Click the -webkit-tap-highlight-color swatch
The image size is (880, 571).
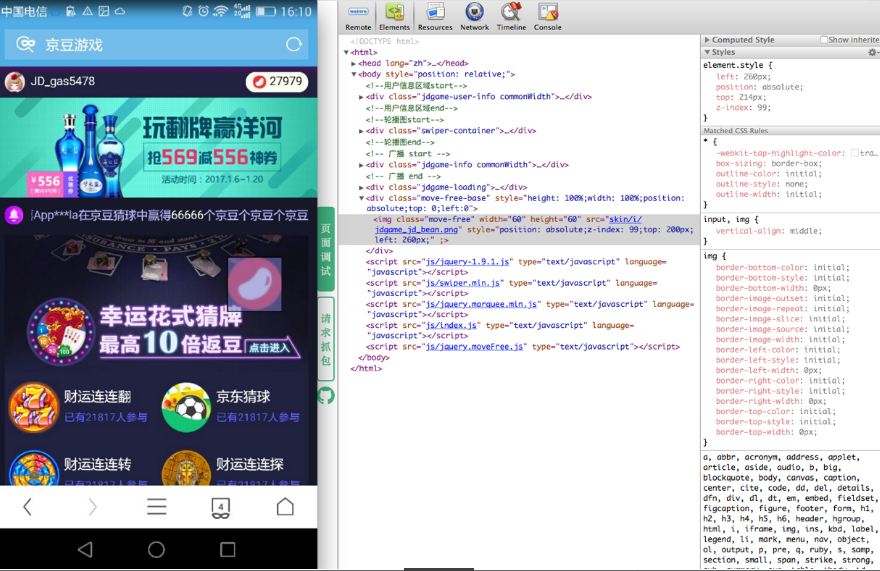pyautogui.click(x=855, y=153)
